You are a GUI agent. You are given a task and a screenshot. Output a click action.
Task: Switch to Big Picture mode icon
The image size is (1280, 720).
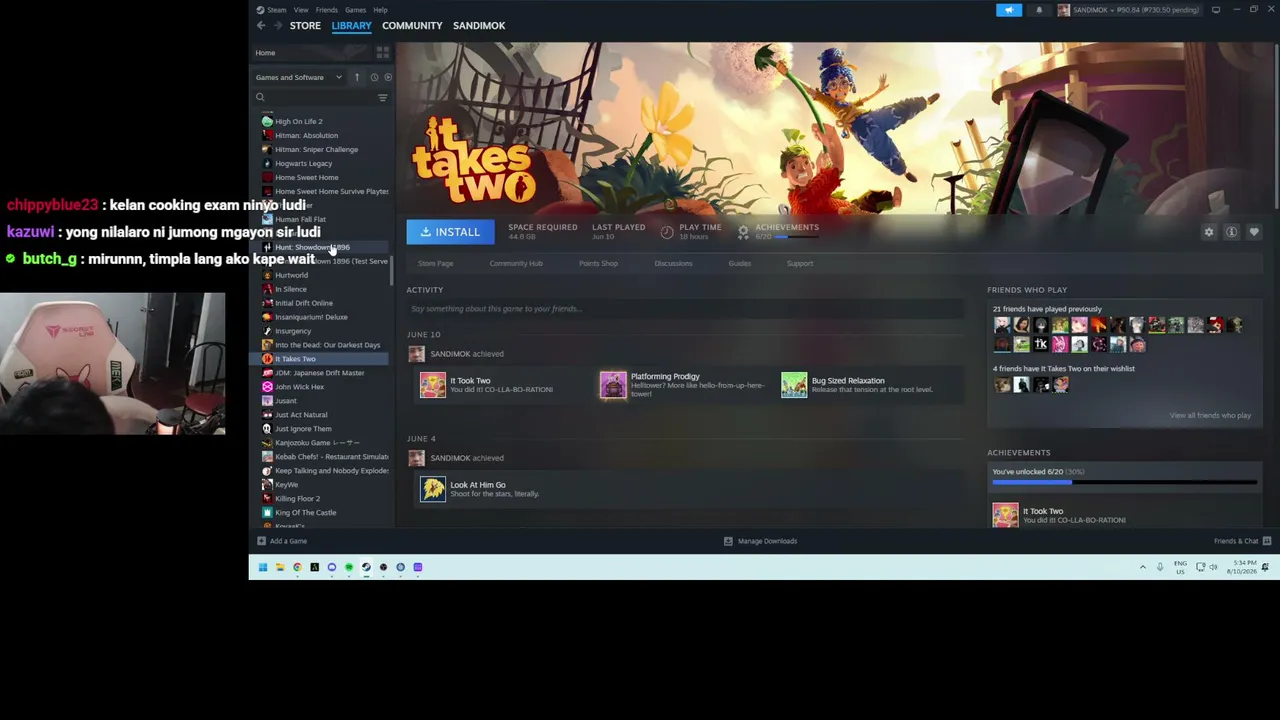1216,10
